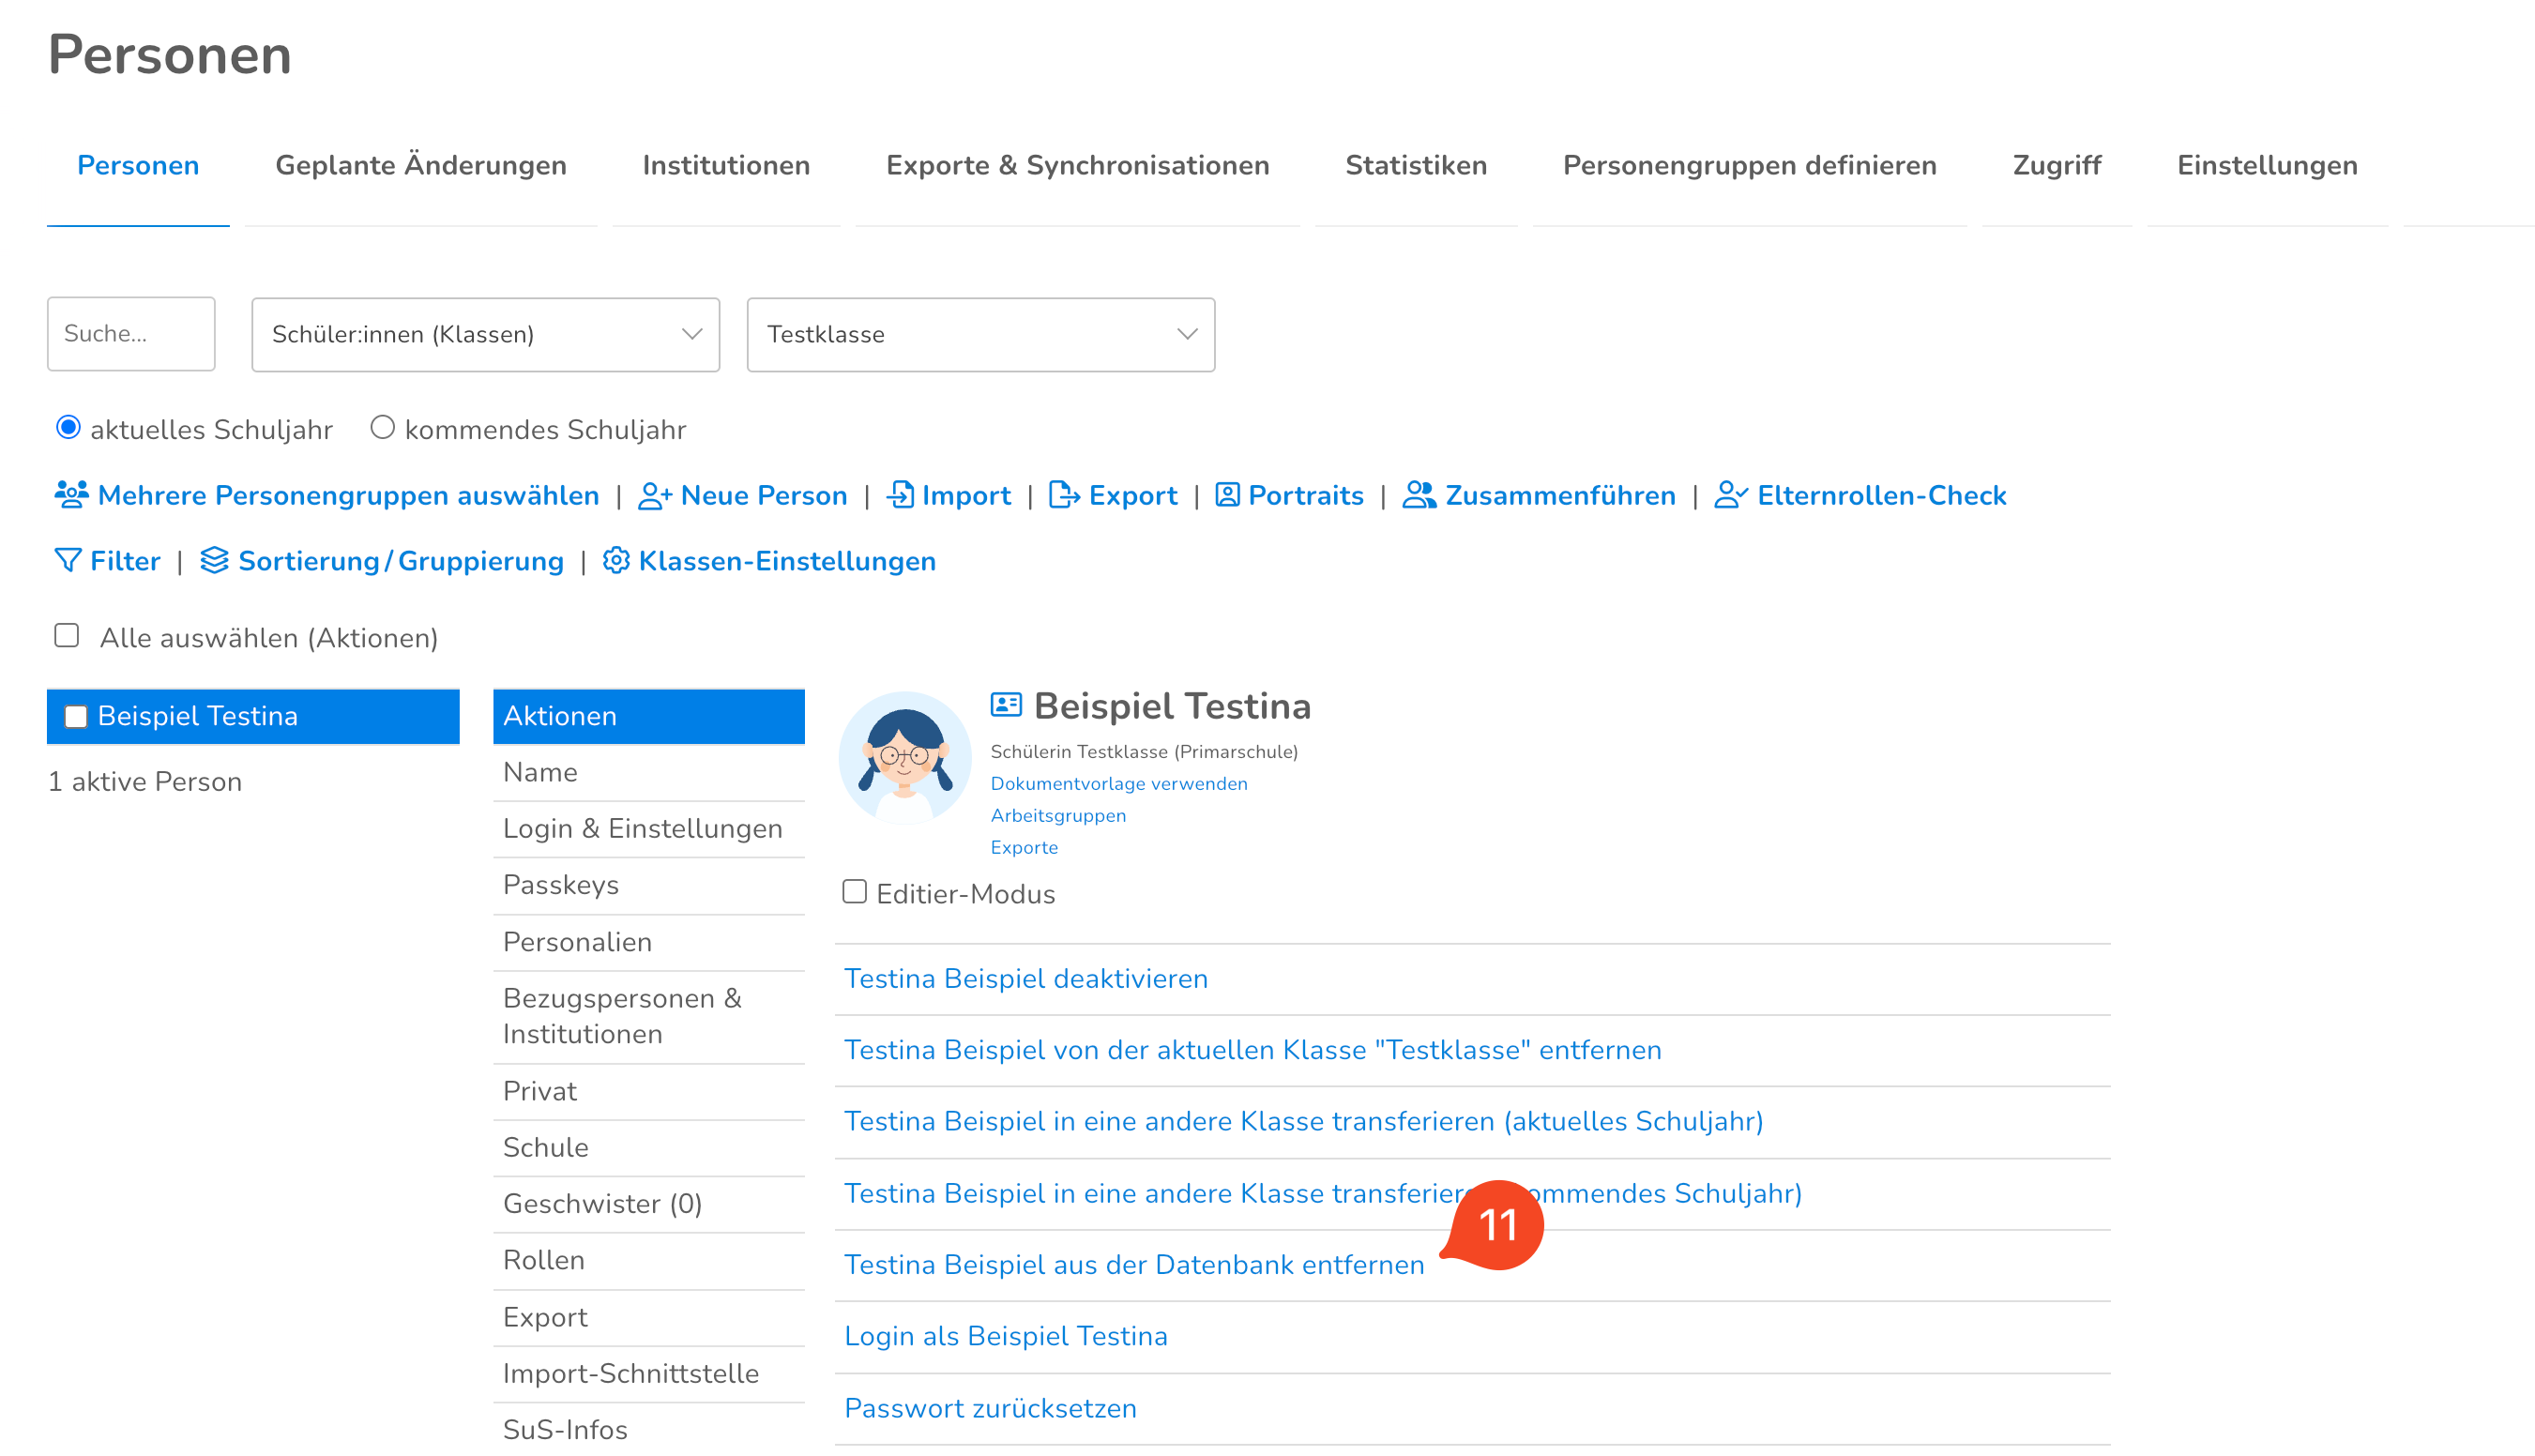Click the Portraits picture icon
Viewport: 2535px width, 1456px height.
[x=1227, y=495]
